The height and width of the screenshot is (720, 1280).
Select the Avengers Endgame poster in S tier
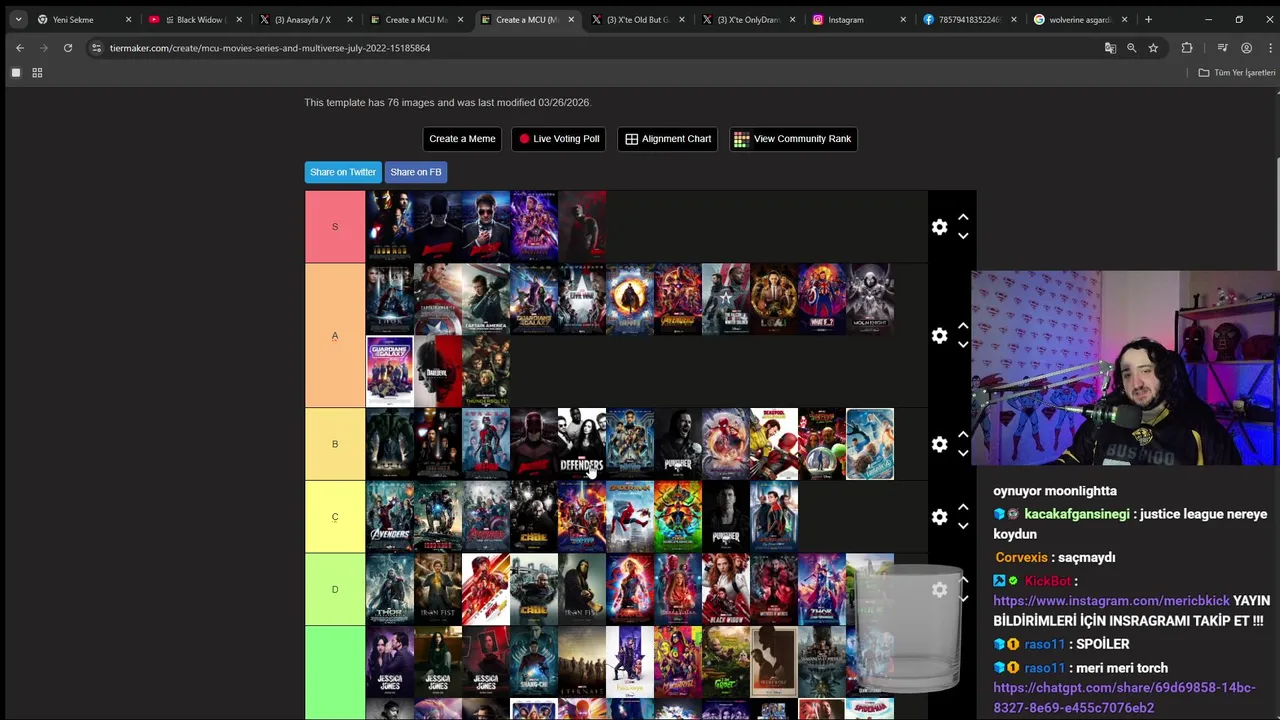(534, 227)
